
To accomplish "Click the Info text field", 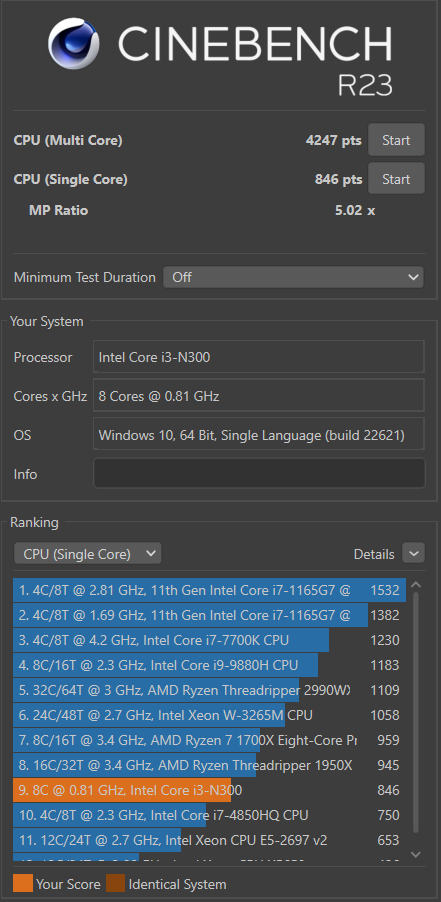I will pyautogui.click(x=259, y=473).
